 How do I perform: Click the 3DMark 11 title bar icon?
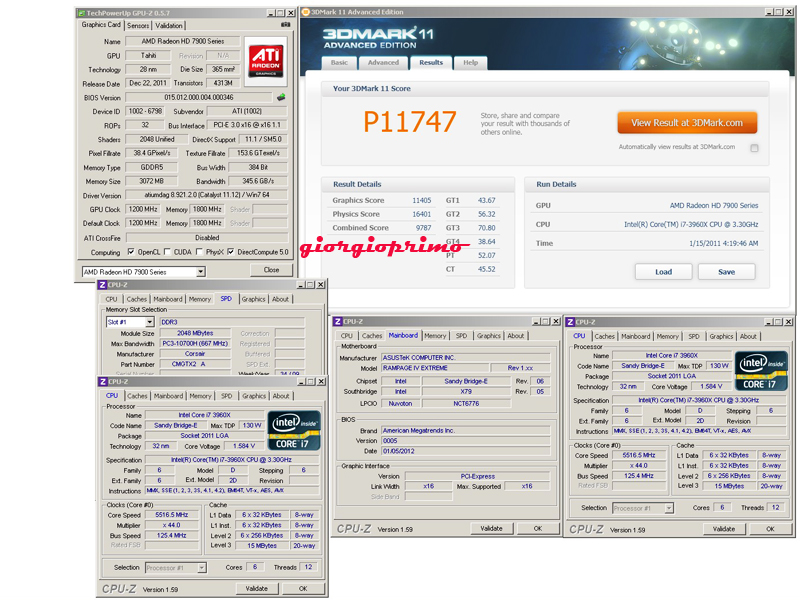pyautogui.click(x=306, y=12)
